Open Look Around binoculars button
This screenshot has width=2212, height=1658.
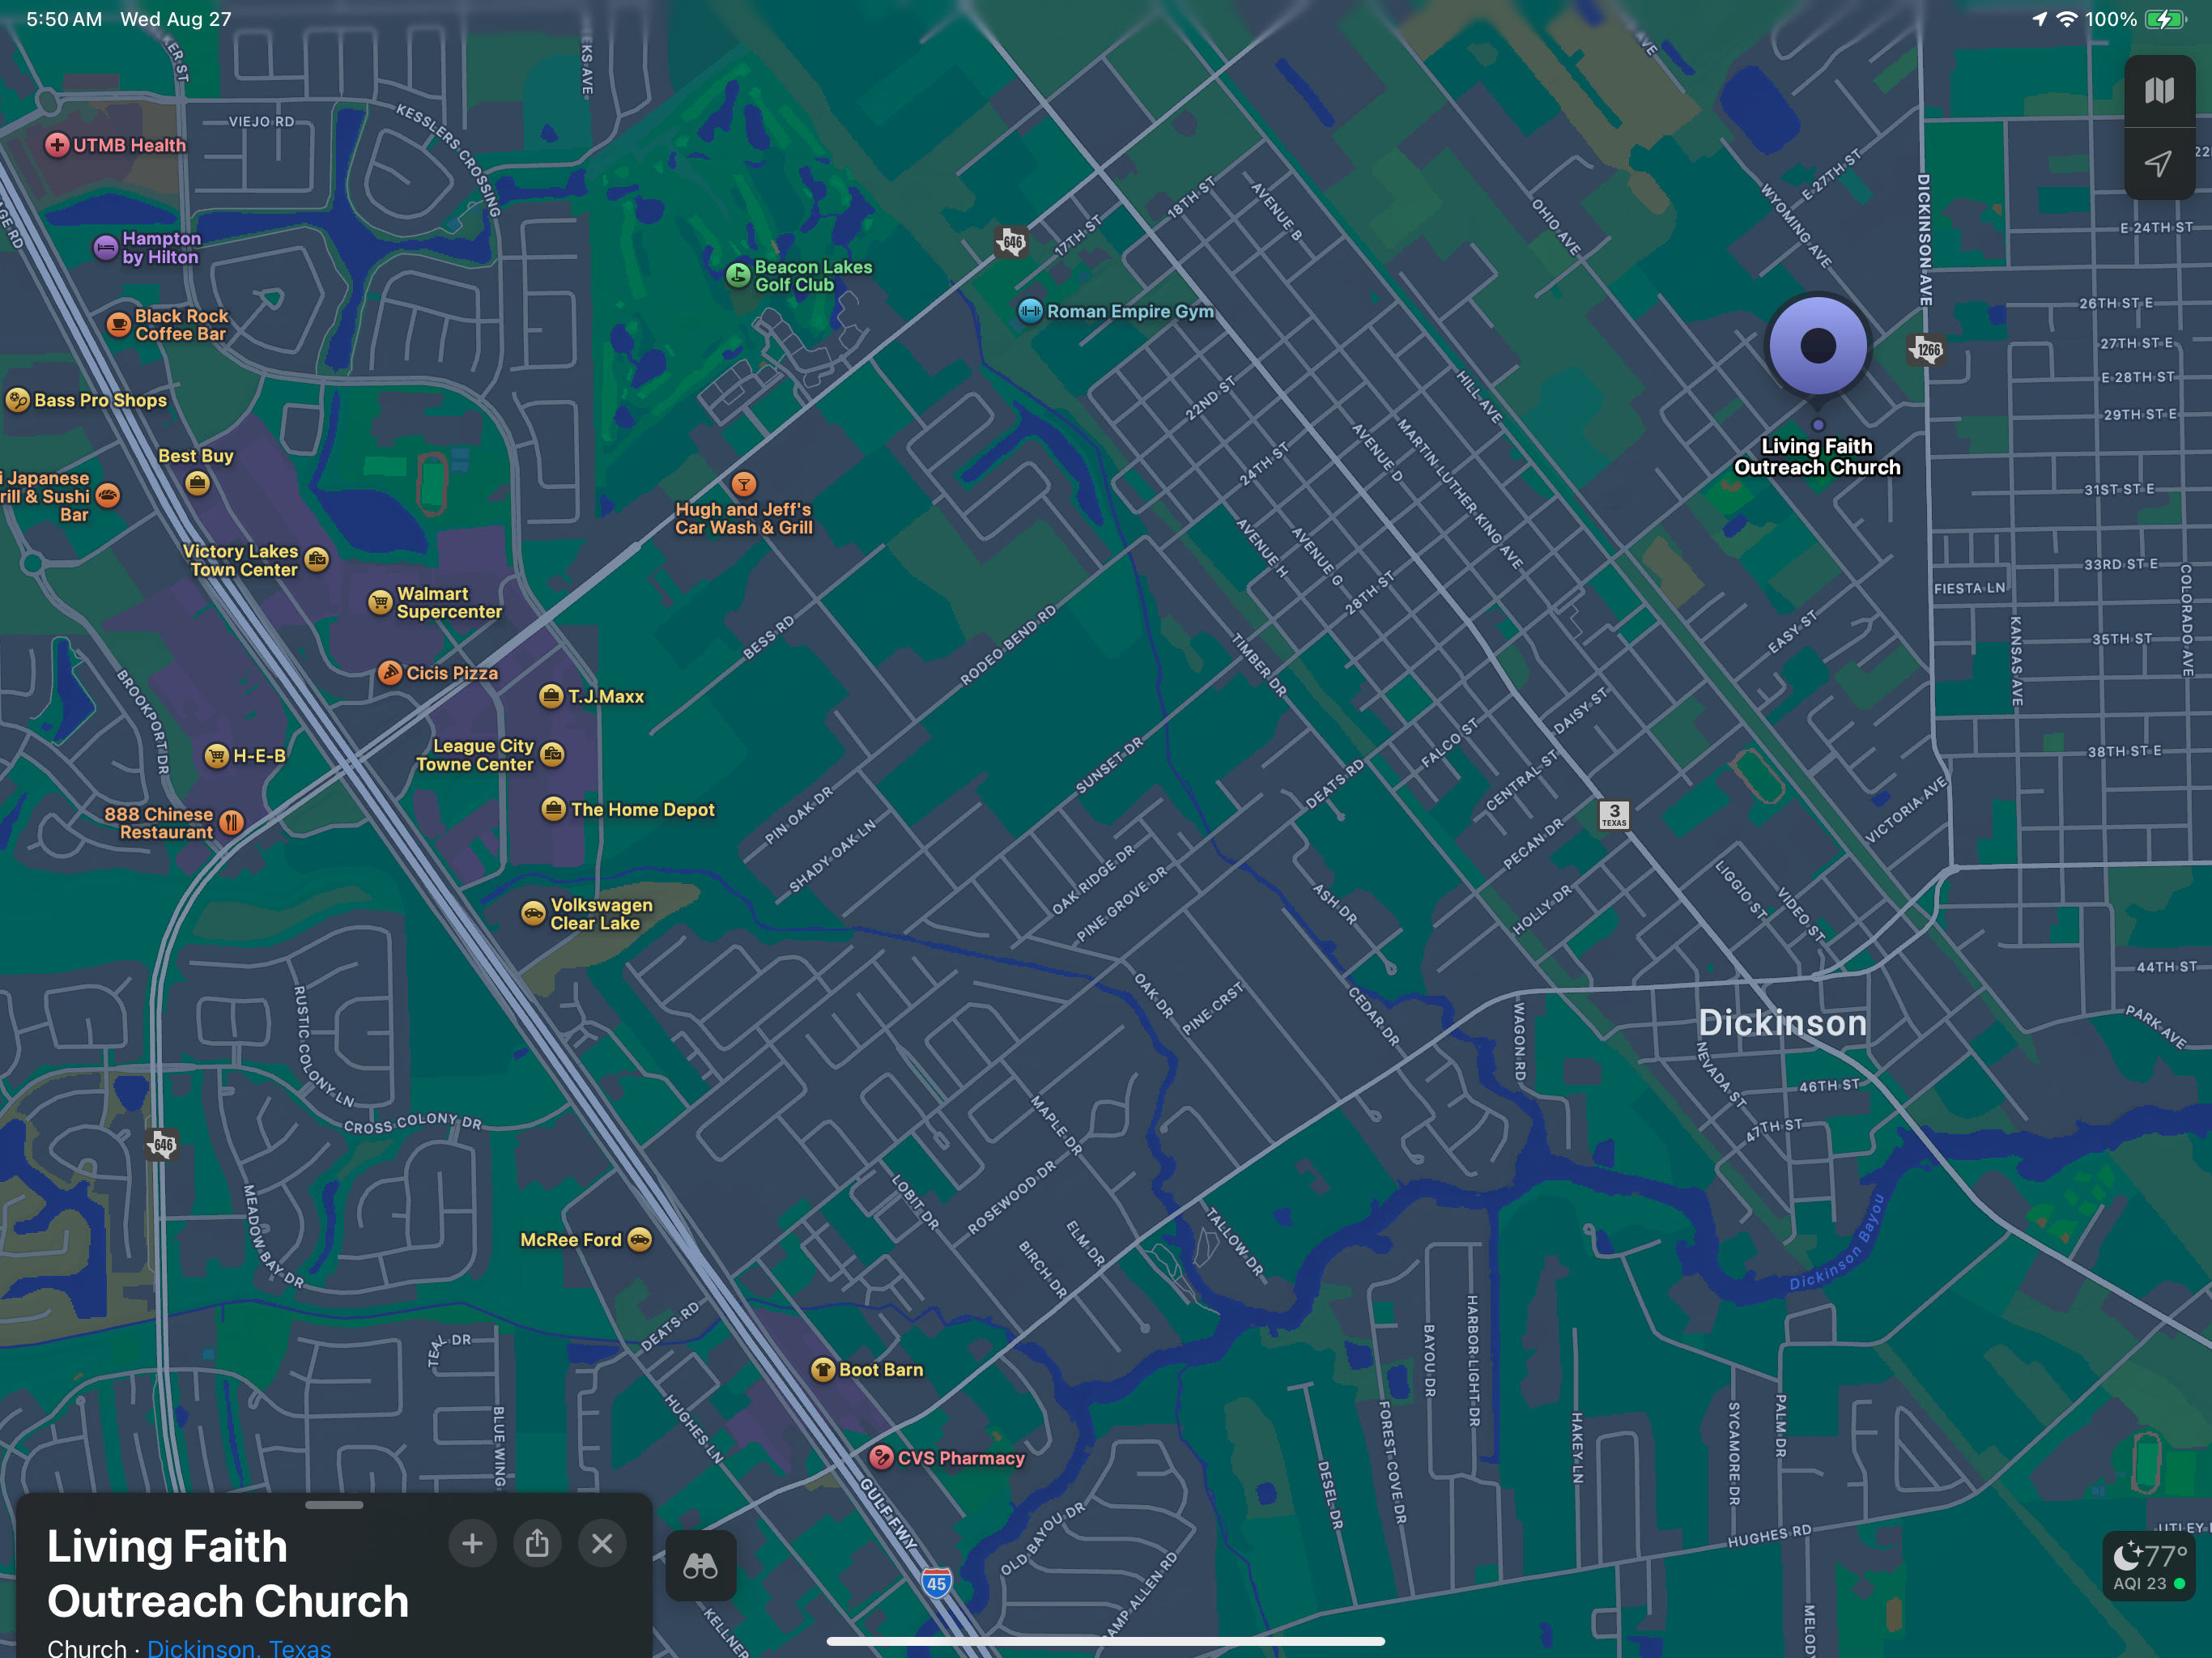[700, 1565]
